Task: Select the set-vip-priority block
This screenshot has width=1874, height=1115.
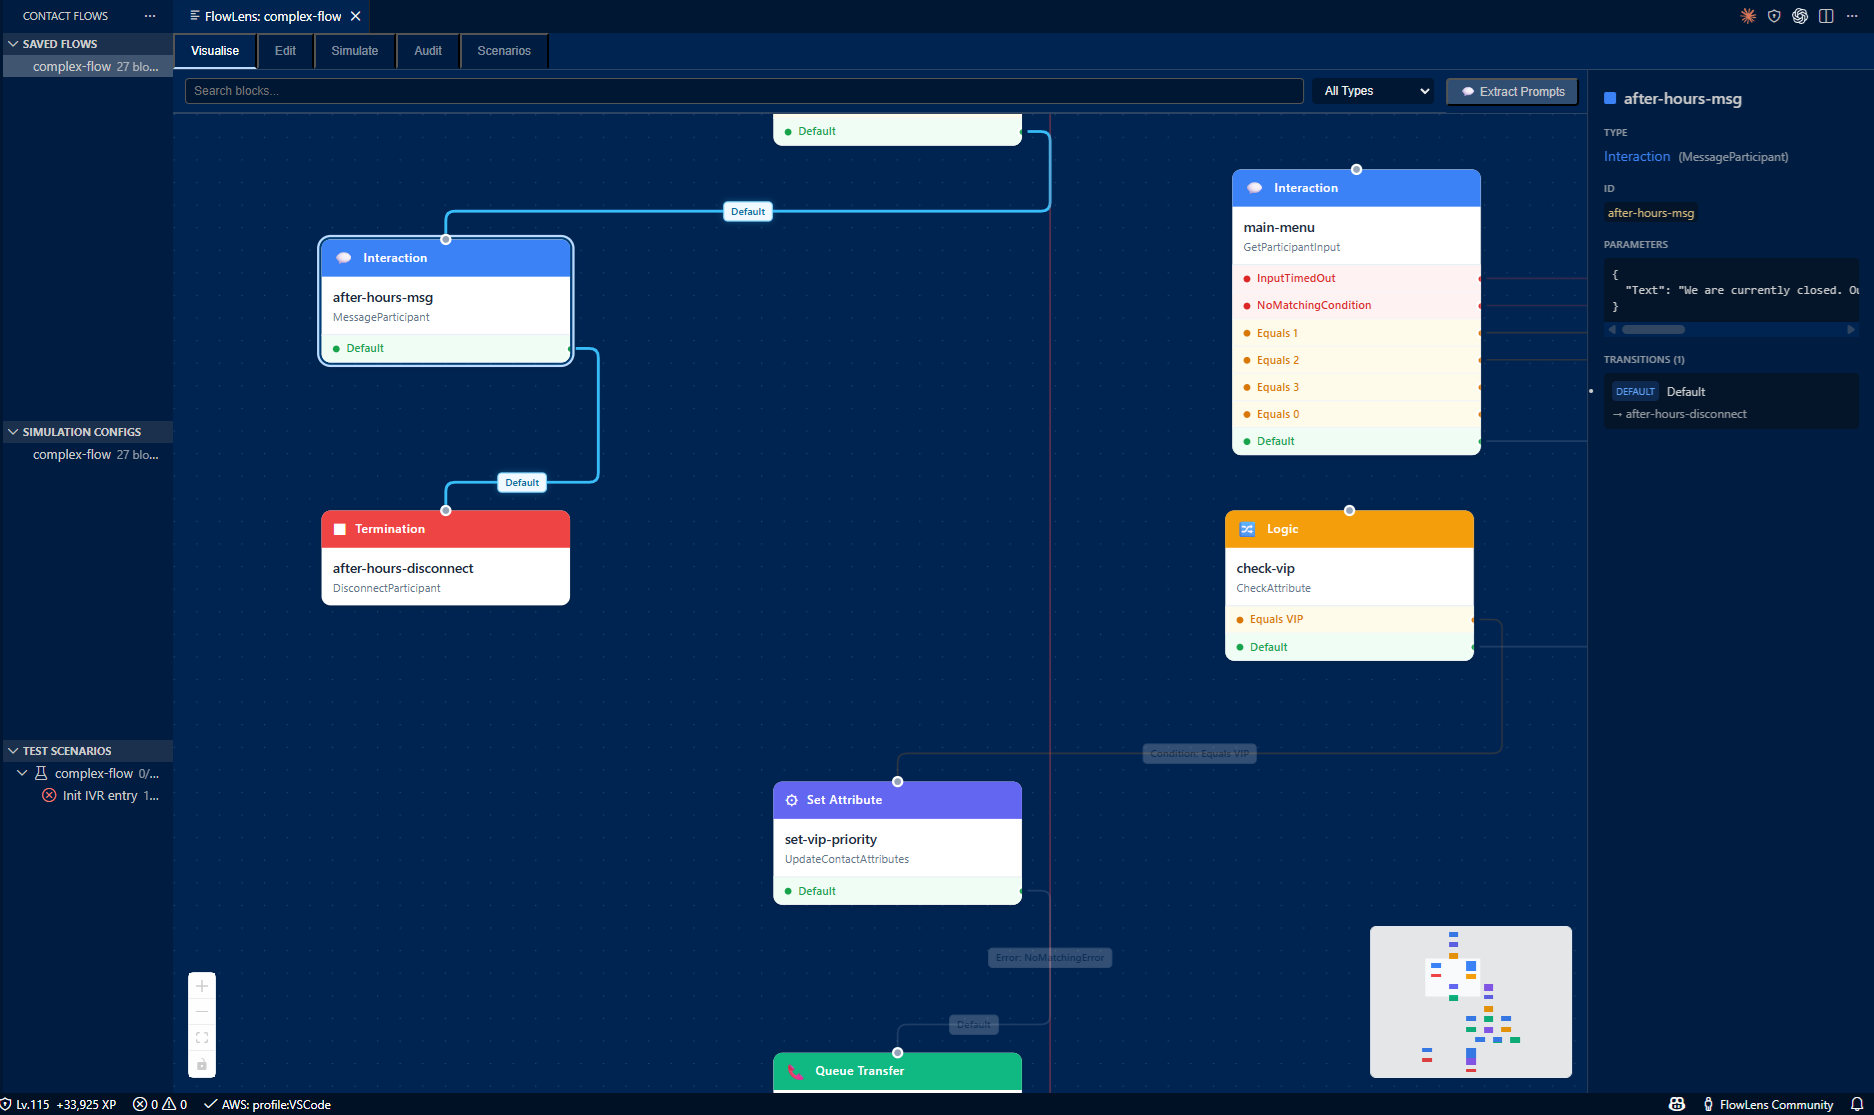Action: (897, 843)
